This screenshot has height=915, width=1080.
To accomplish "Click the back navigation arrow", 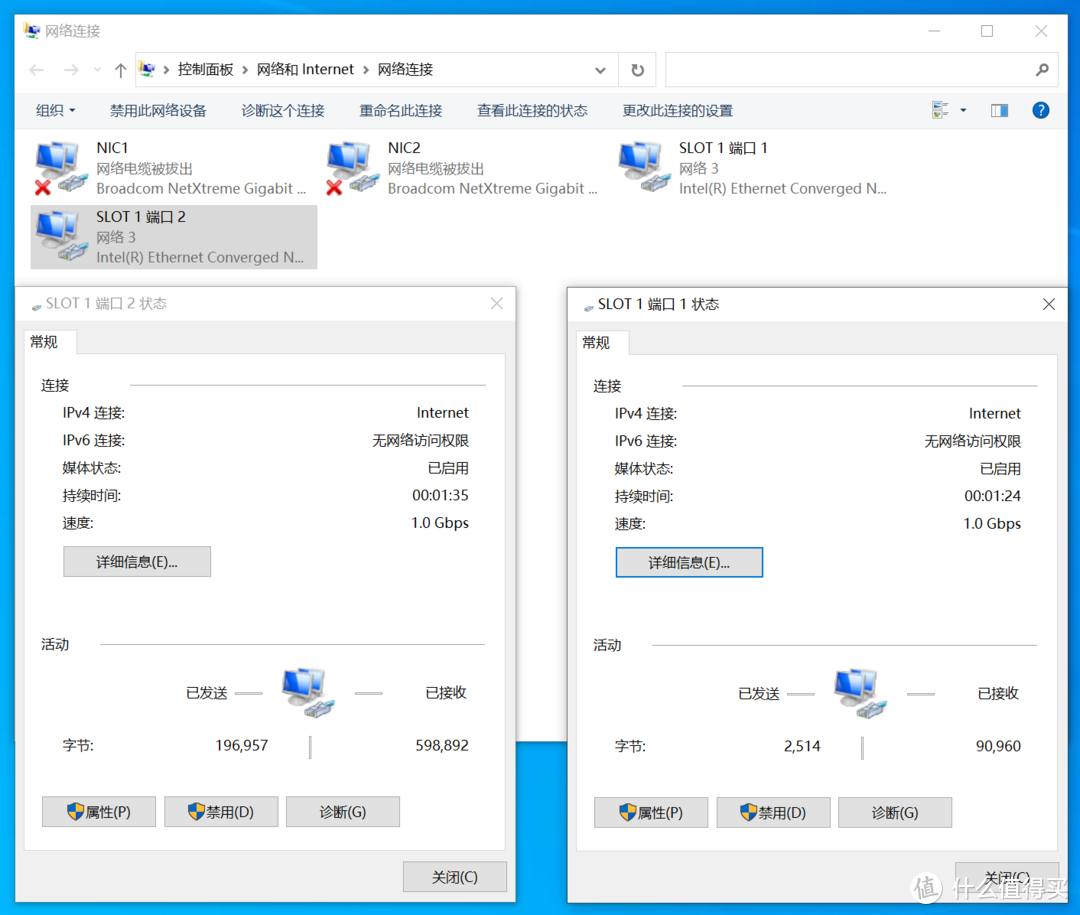I will point(37,69).
